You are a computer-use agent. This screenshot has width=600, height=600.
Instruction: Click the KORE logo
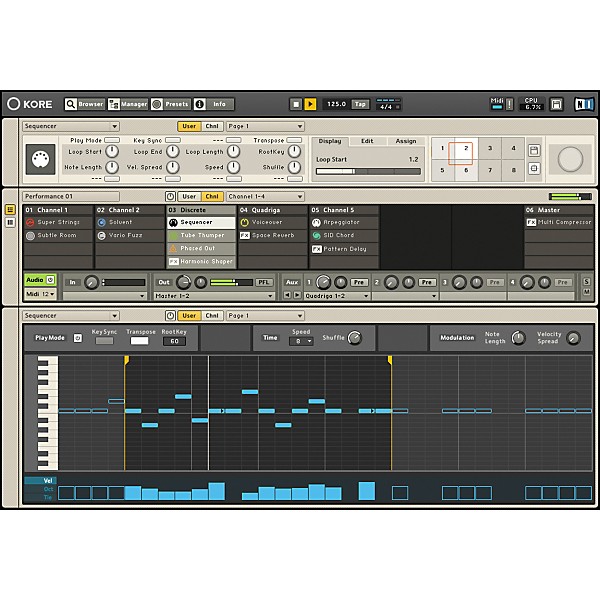point(30,104)
